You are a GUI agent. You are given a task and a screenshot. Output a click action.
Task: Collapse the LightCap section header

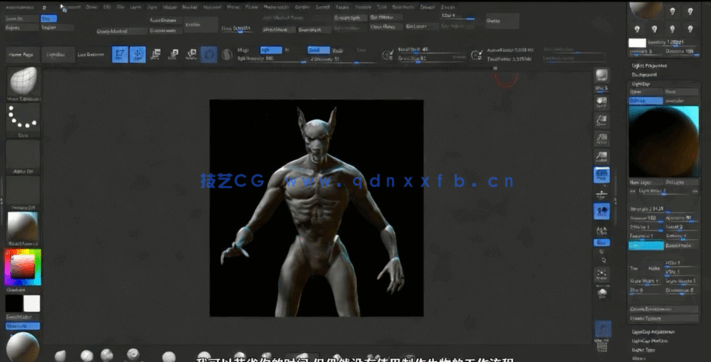tap(641, 84)
